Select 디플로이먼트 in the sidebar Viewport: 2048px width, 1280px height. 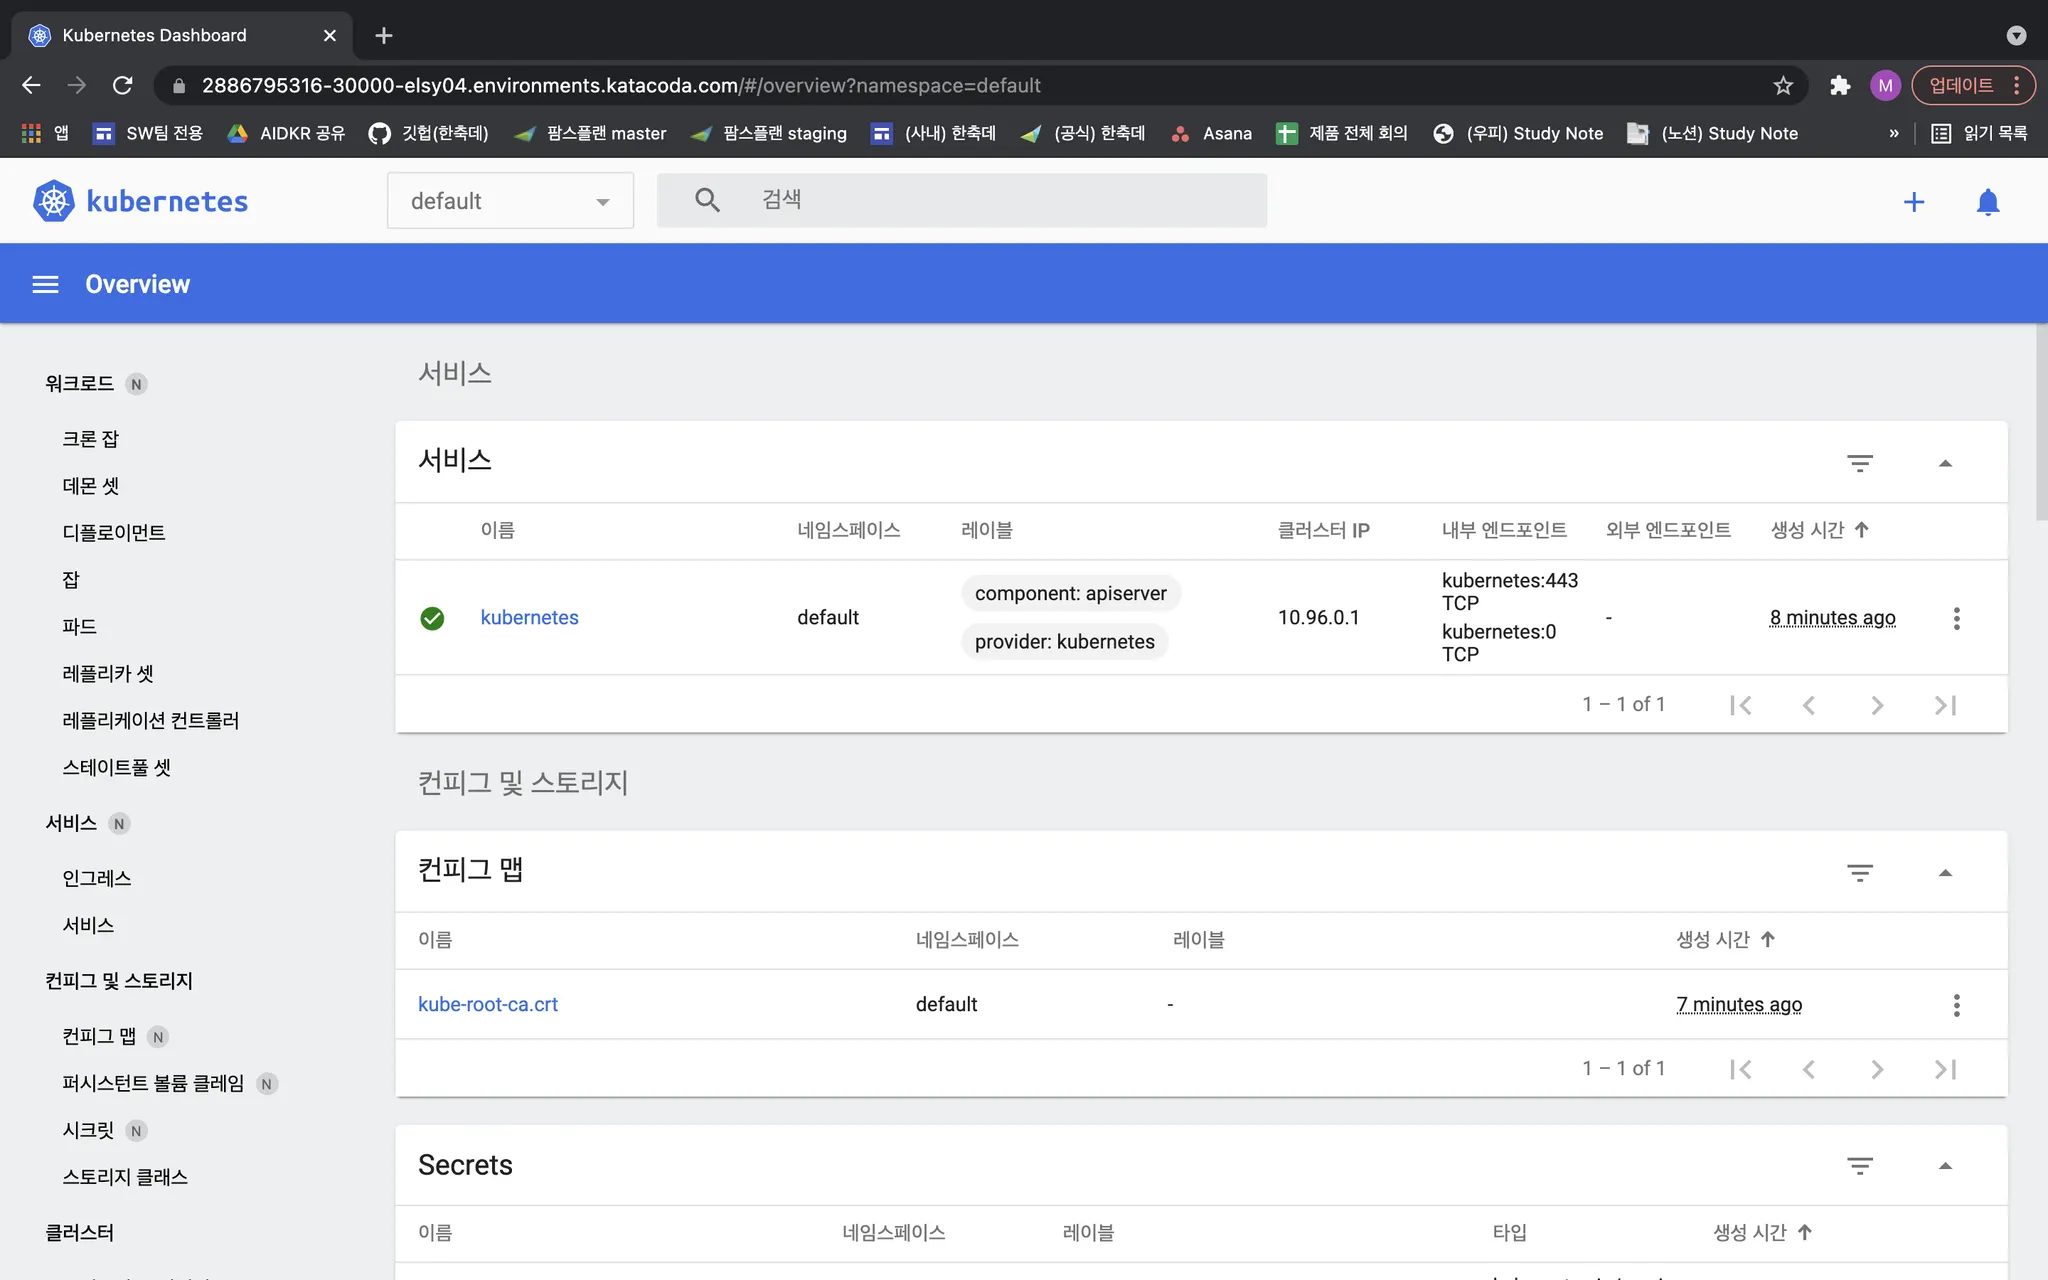[x=114, y=533]
